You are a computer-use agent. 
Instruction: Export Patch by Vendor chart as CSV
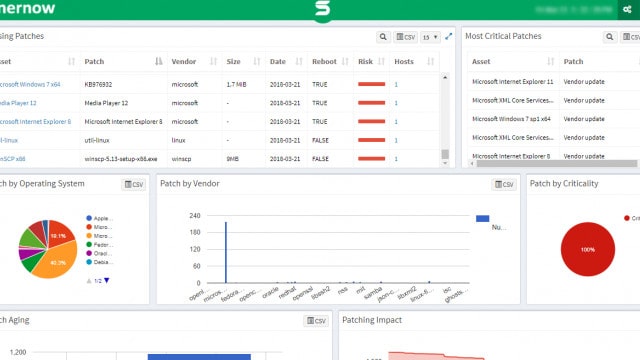tap(504, 184)
